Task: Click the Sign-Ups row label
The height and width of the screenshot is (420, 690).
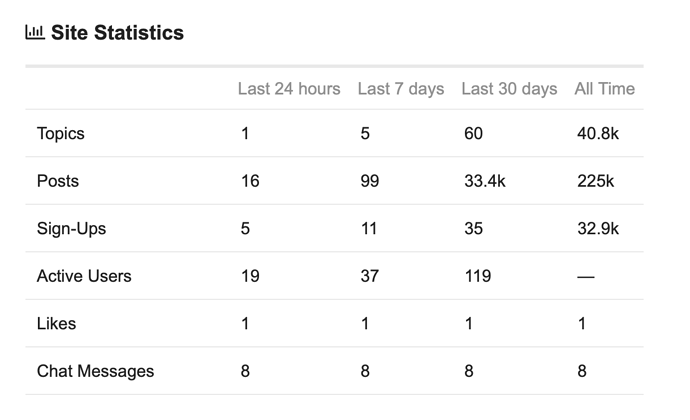Action: (71, 228)
